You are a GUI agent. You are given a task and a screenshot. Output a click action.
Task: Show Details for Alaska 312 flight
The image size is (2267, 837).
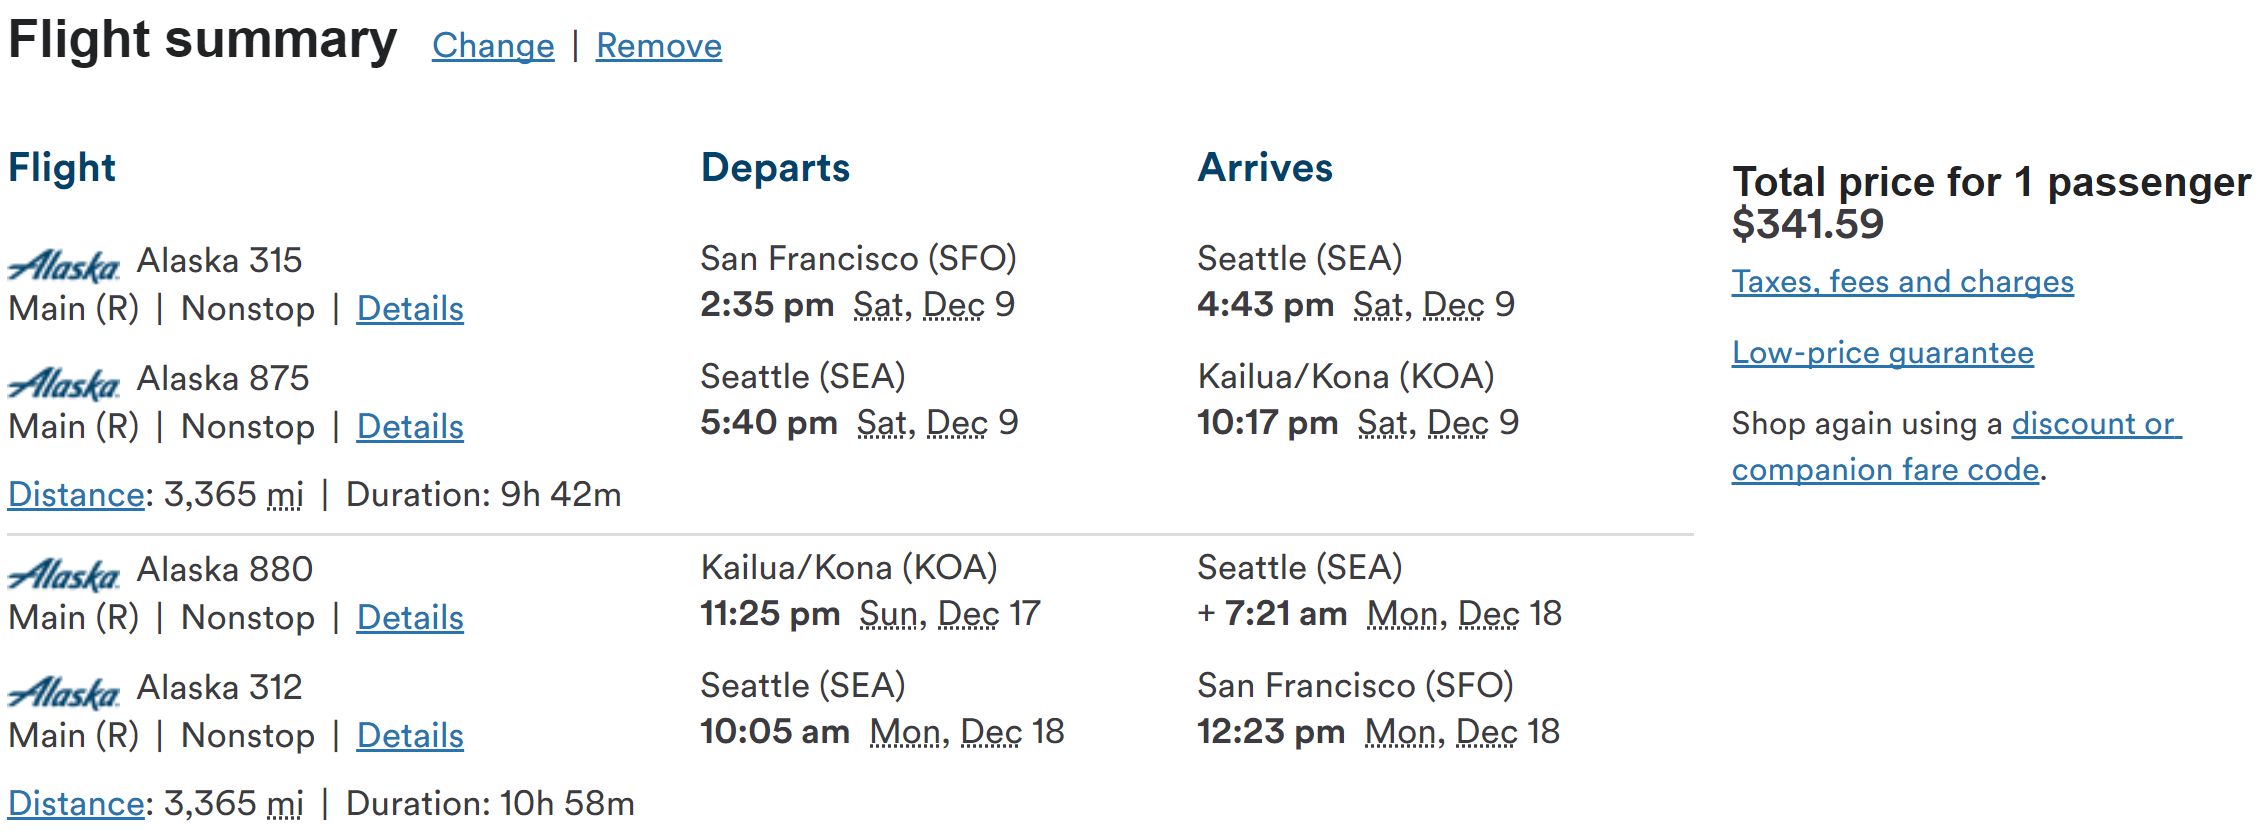point(410,736)
